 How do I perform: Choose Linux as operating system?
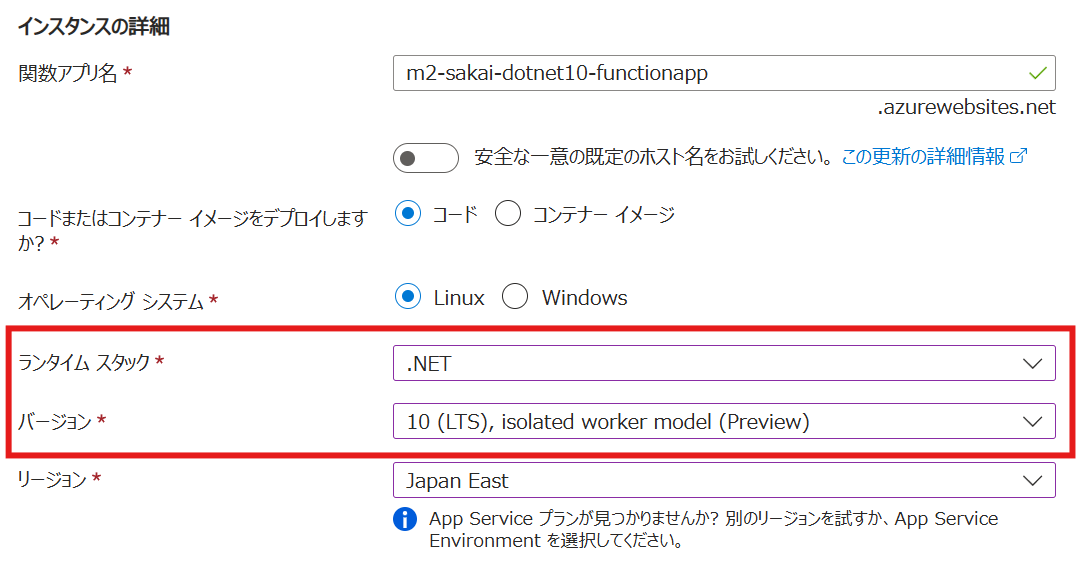tap(408, 296)
